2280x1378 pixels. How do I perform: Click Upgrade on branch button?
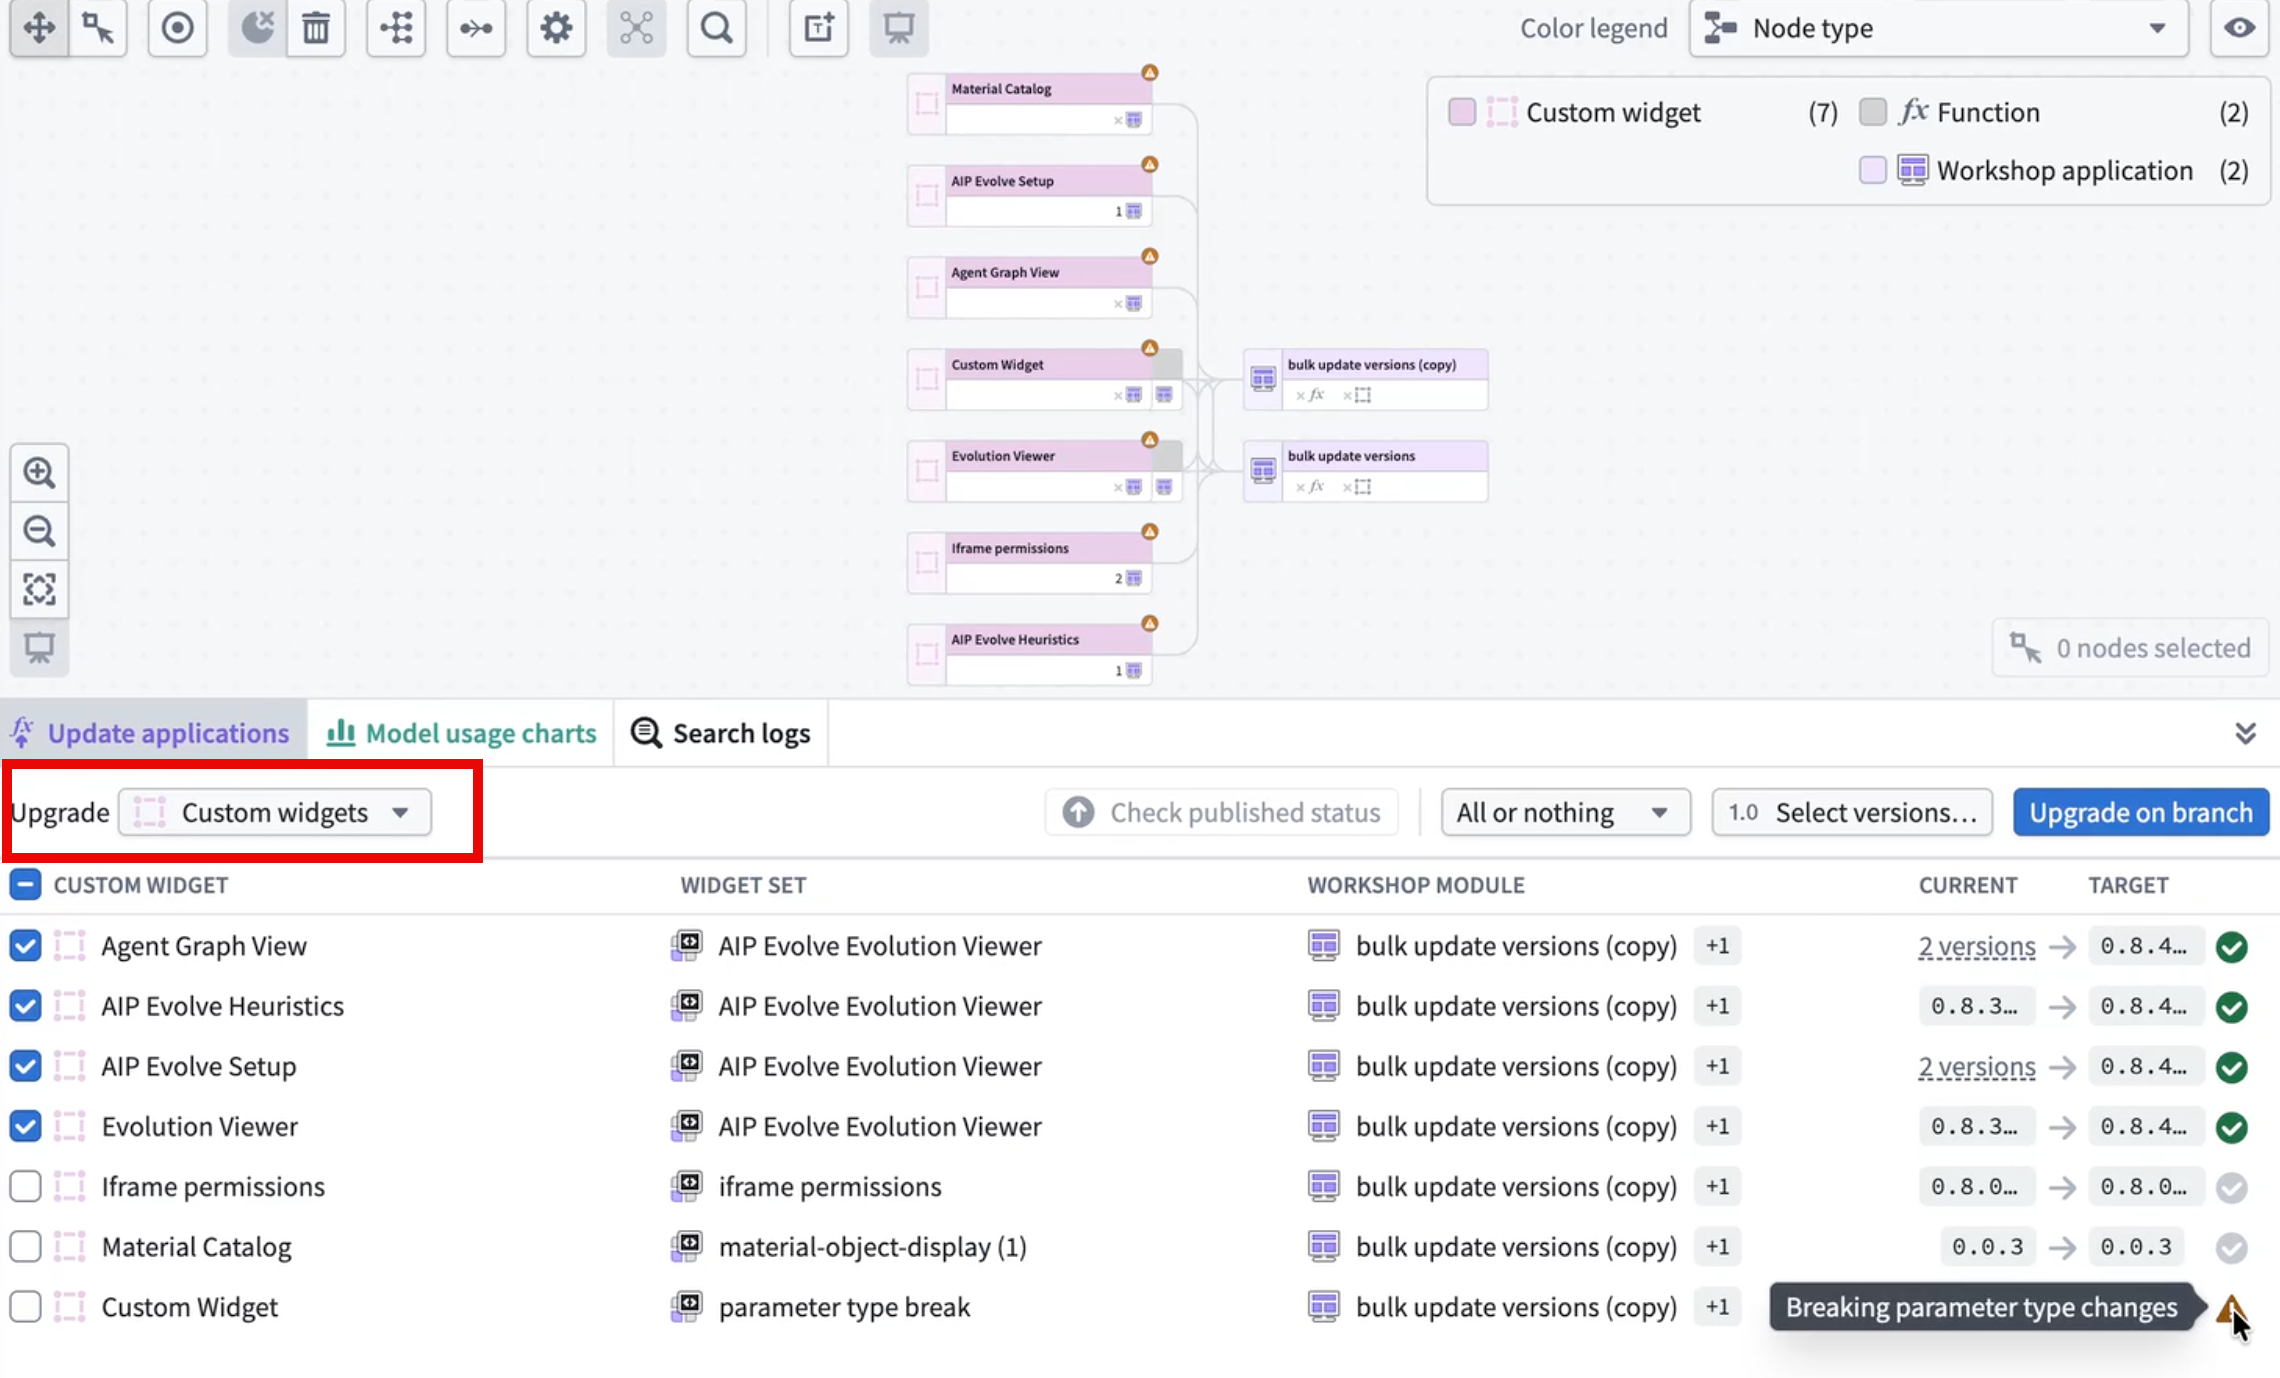(x=2141, y=812)
